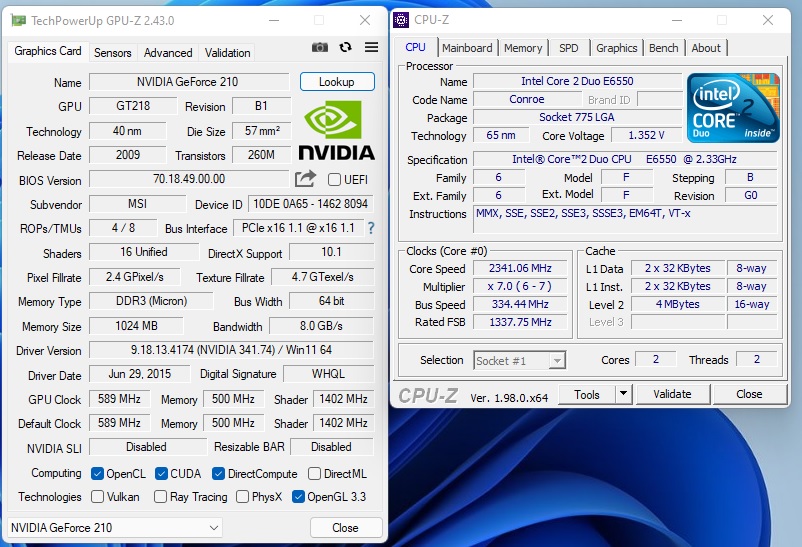
Task: Switch to the Advanced tab in GPU-Z
Action: pos(168,53)
